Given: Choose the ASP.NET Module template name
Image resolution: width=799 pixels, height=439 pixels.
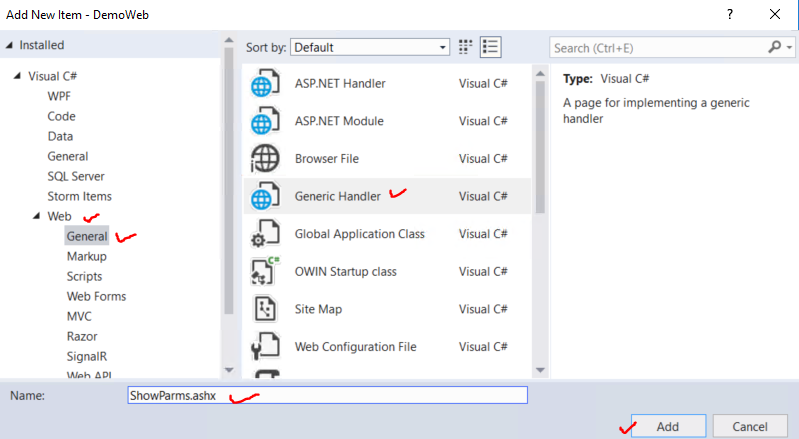Looking at the screenshot, I should (339, 121).
